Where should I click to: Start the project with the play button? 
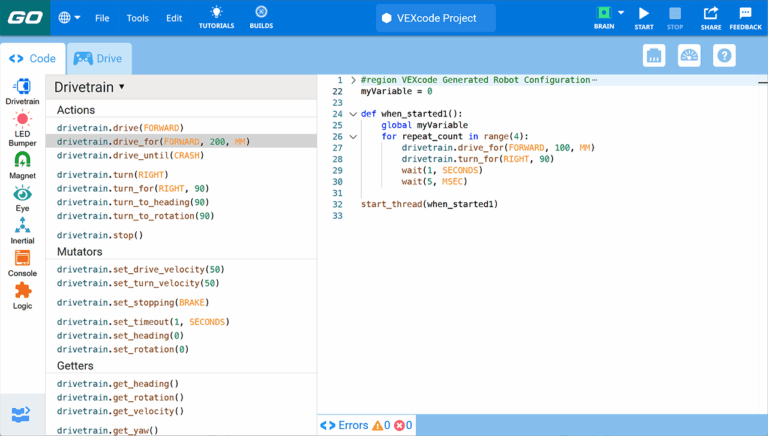[x=644, y=18]
